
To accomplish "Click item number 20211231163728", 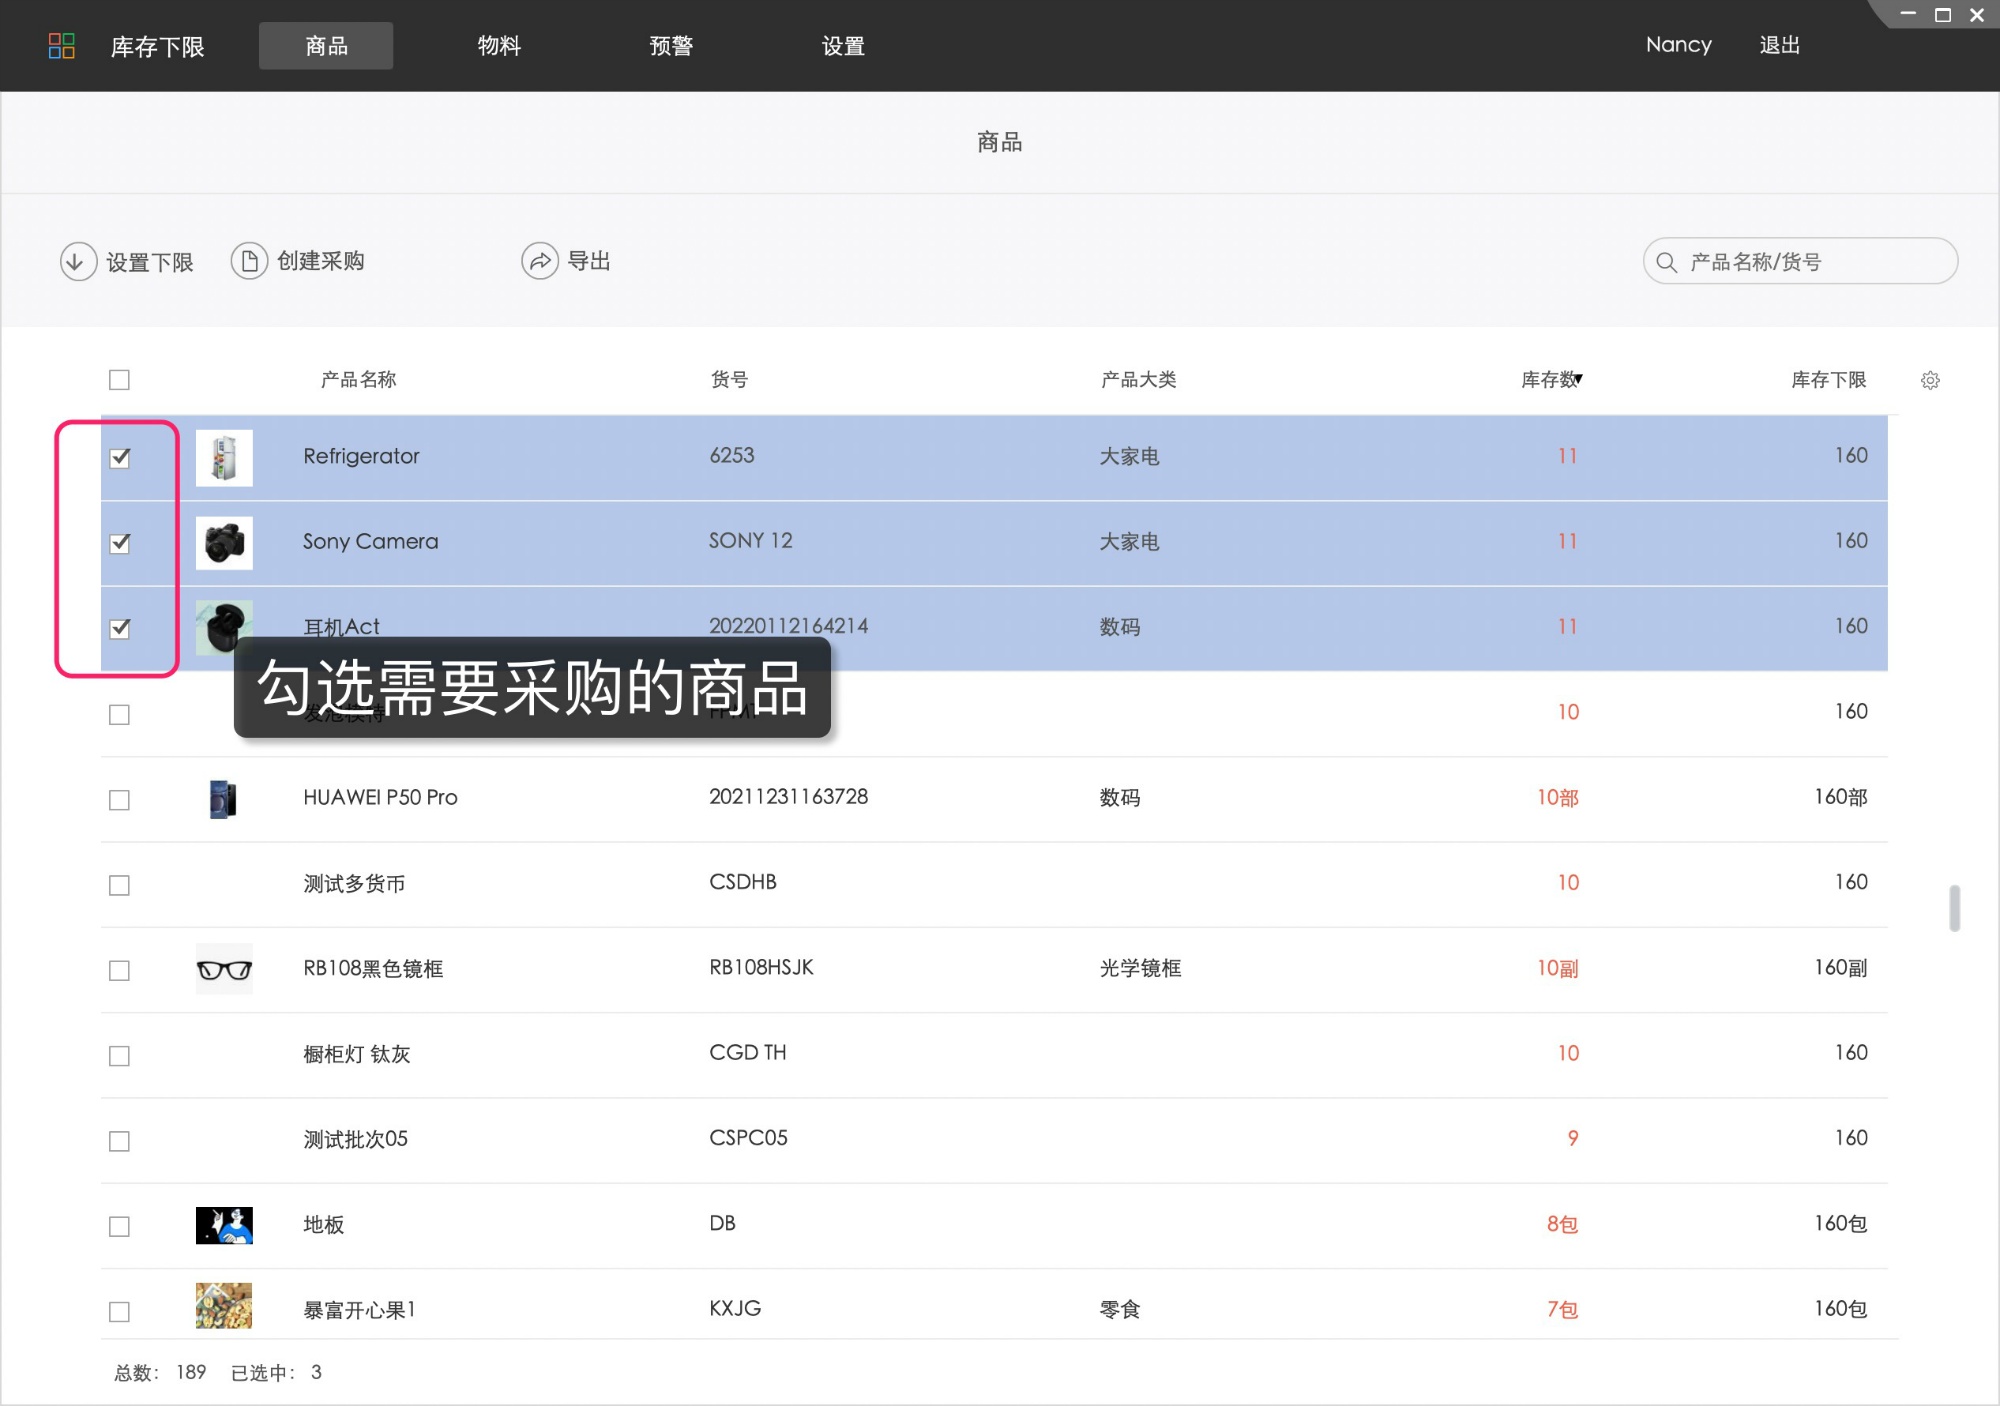I will [788, 797].
